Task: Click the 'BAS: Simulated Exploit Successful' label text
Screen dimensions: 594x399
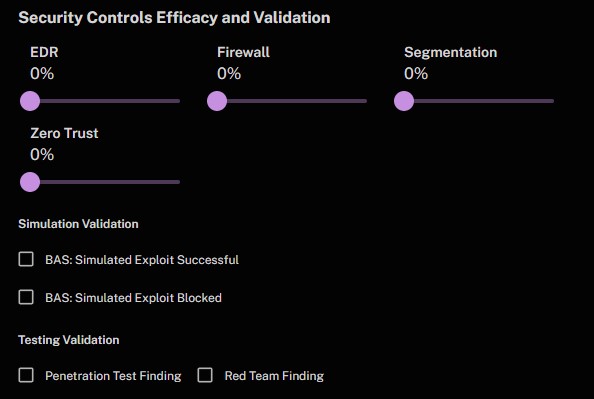Action: click(142, 260)
